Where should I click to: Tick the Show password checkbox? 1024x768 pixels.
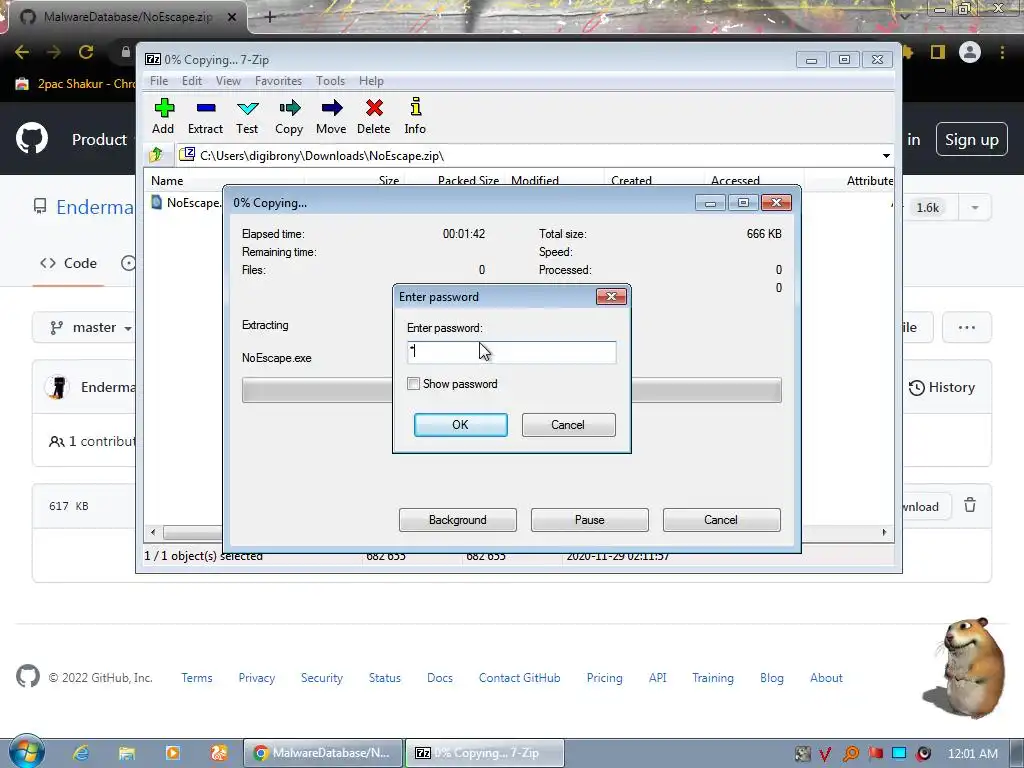pos(413,383)
